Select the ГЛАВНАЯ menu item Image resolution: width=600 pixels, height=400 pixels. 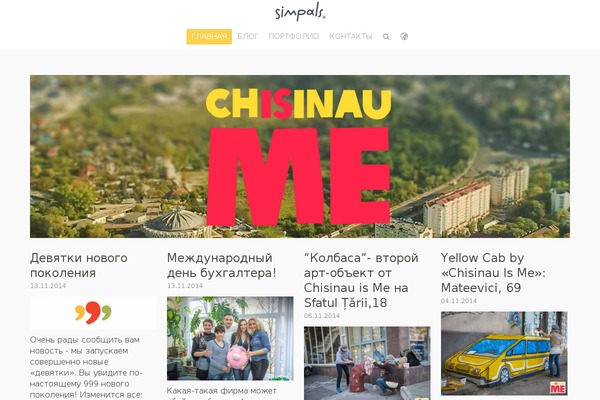point(209,36)
